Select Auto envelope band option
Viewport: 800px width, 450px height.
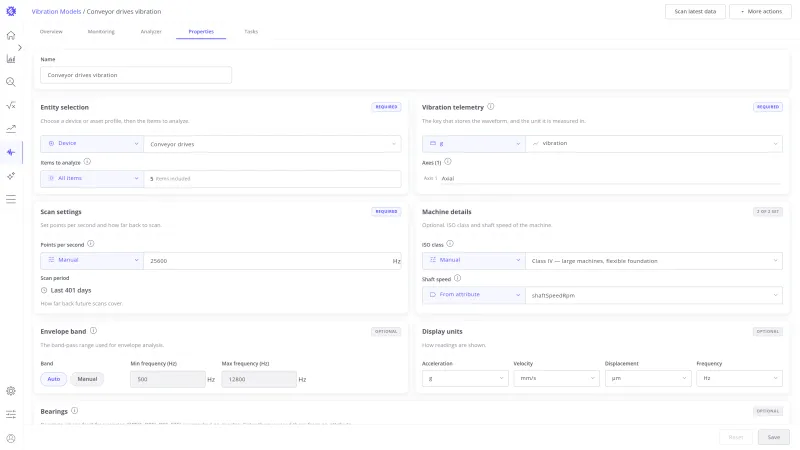coord(54,379)
